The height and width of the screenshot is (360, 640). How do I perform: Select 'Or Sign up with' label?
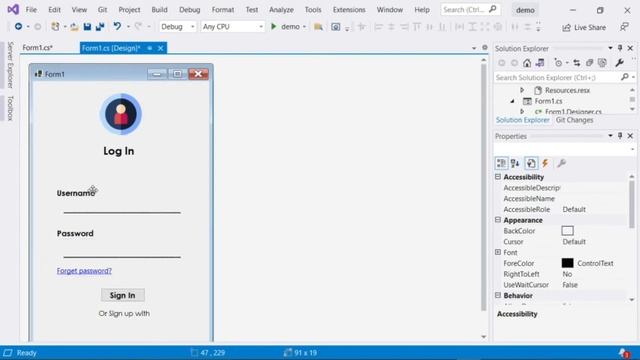click(124, 313)
